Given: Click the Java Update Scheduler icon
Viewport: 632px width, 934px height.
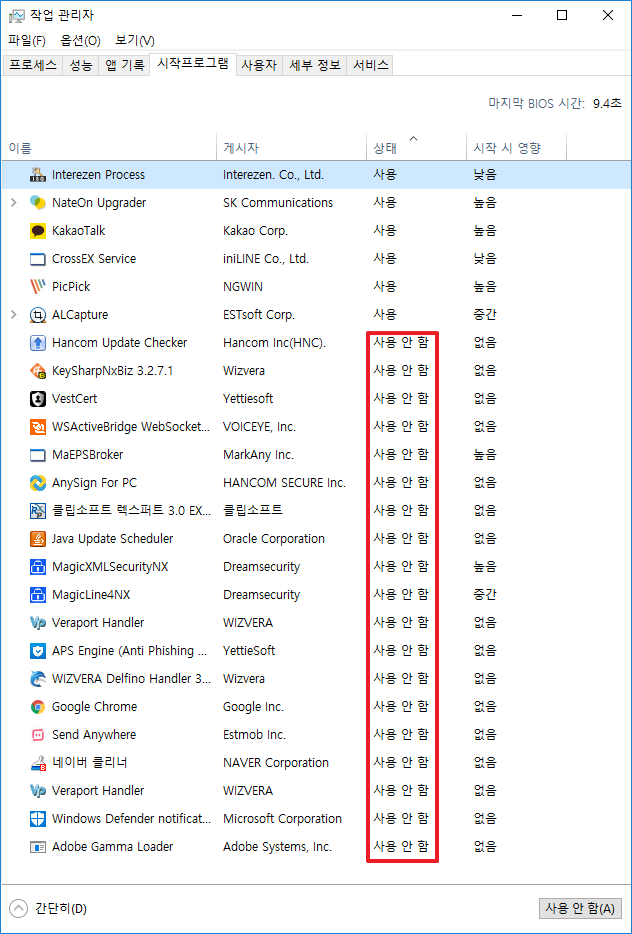Looking at the screenshot, I should pyautogui.click(x=38, y=539).
